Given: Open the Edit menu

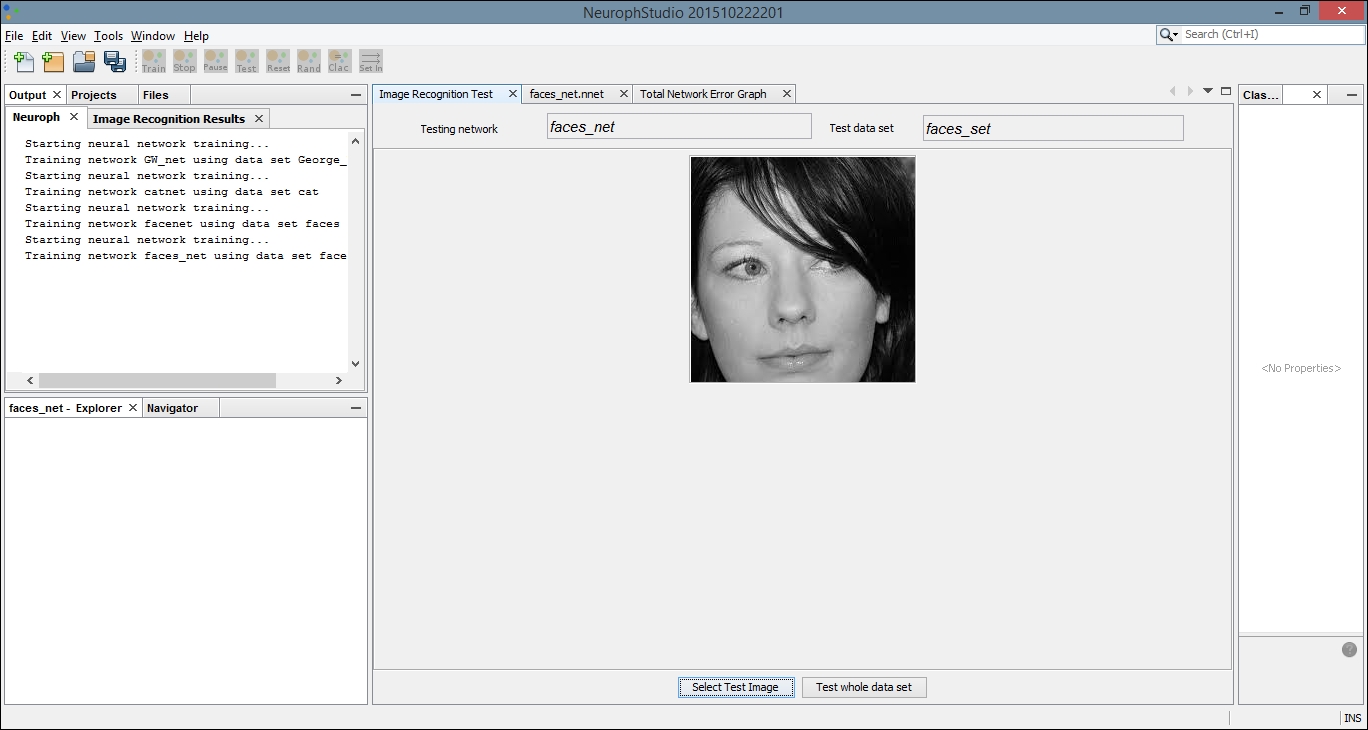Looking at the screenshot, I should pos(42,36).
